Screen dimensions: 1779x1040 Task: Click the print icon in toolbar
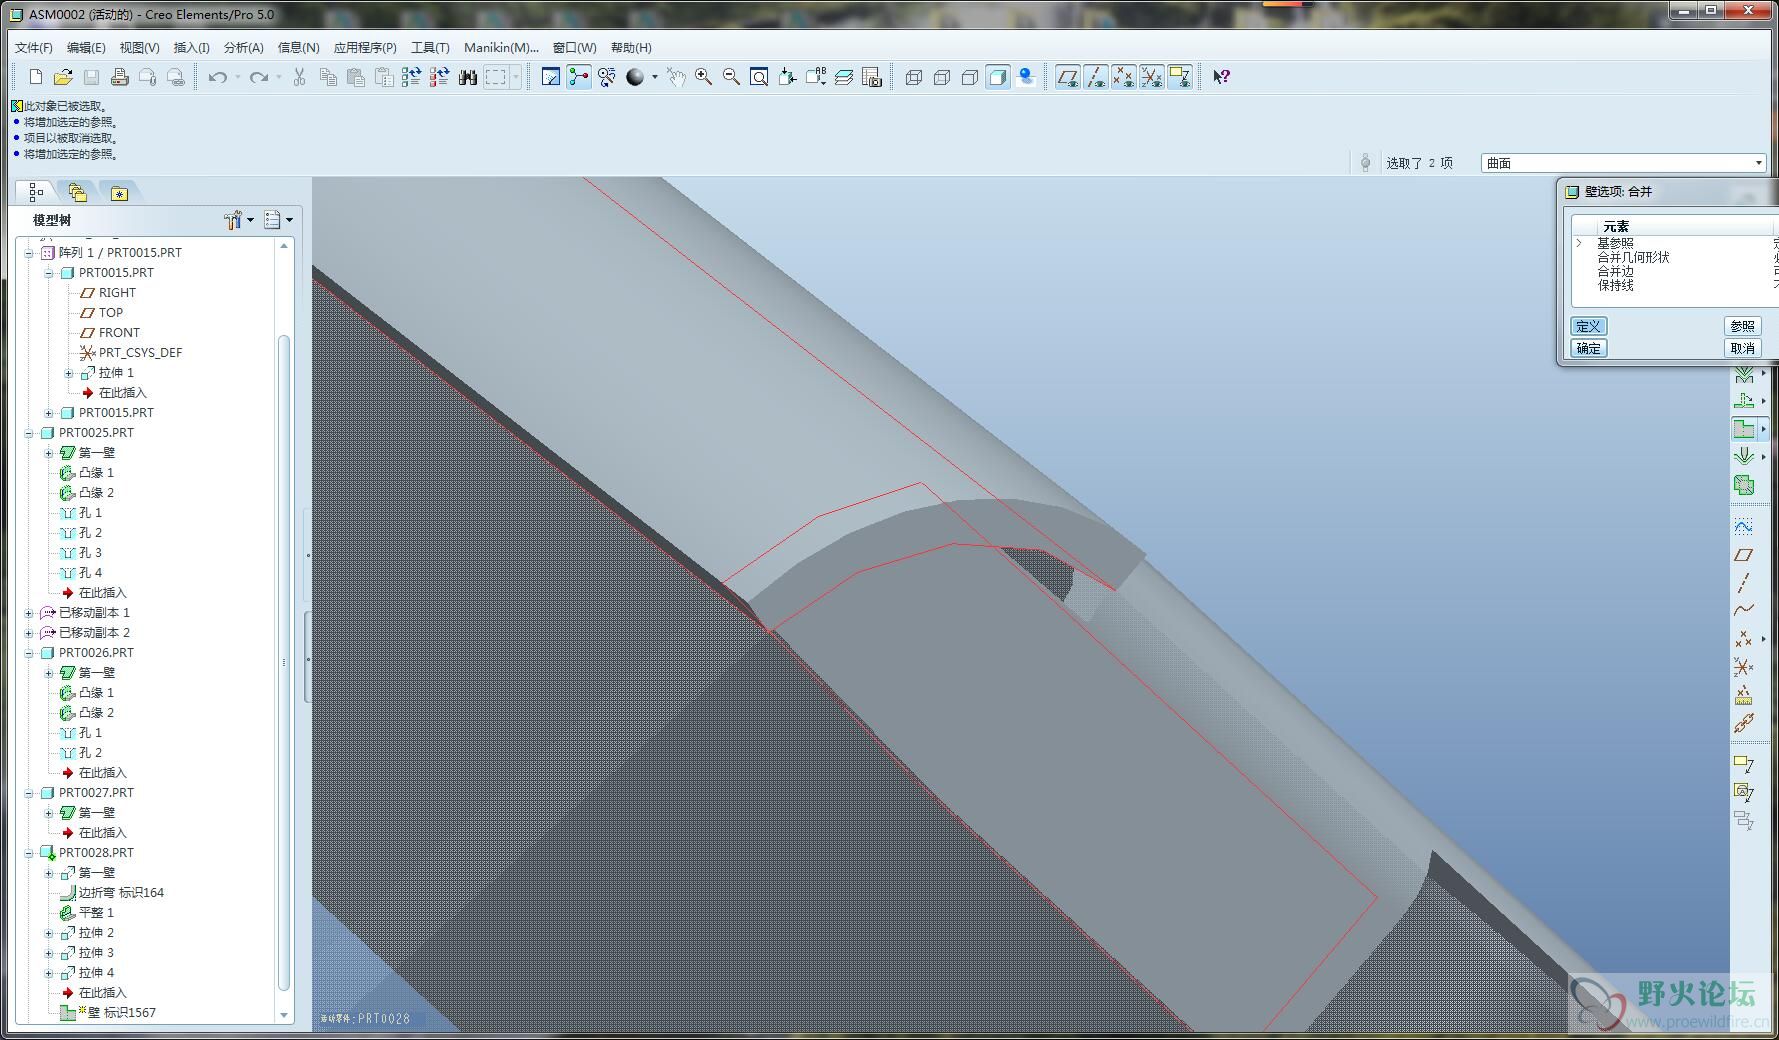(120, 77)
